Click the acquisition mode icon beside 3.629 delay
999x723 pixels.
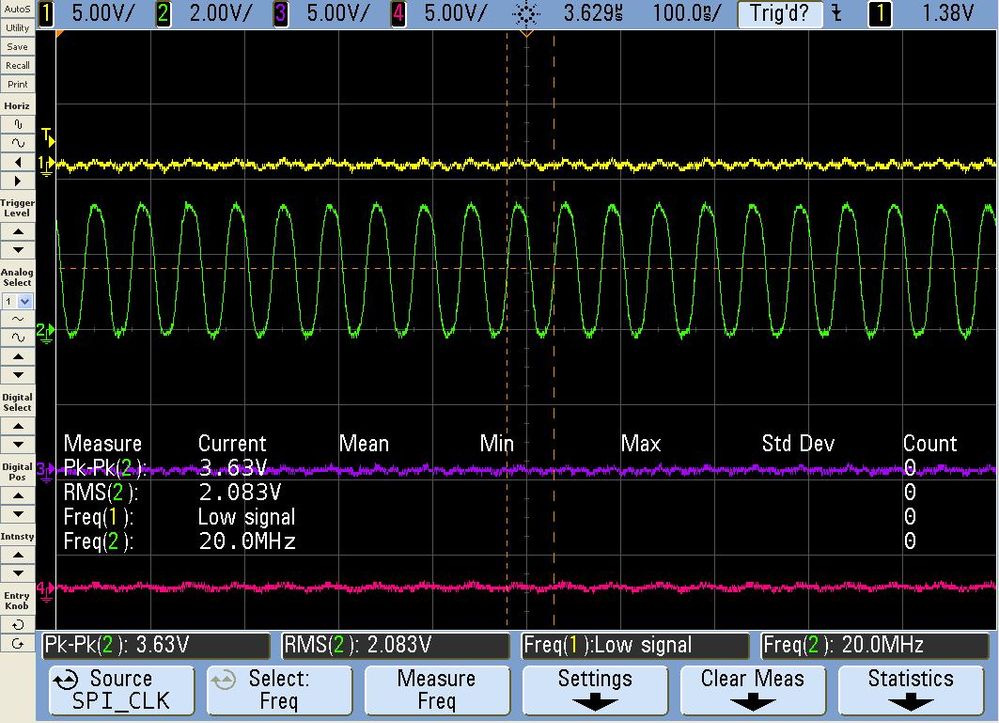point(526,13)
